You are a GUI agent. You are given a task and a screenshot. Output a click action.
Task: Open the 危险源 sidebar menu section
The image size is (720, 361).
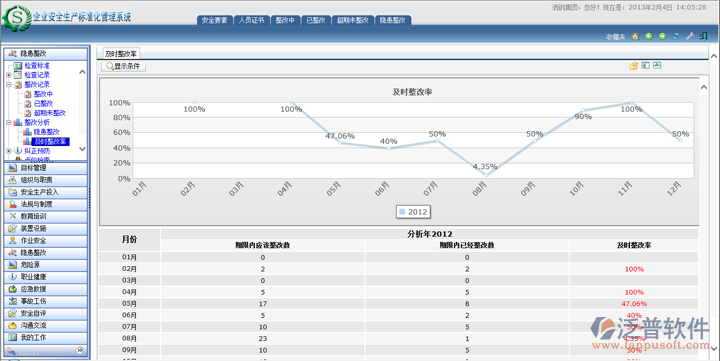click(x=45, y=265)
